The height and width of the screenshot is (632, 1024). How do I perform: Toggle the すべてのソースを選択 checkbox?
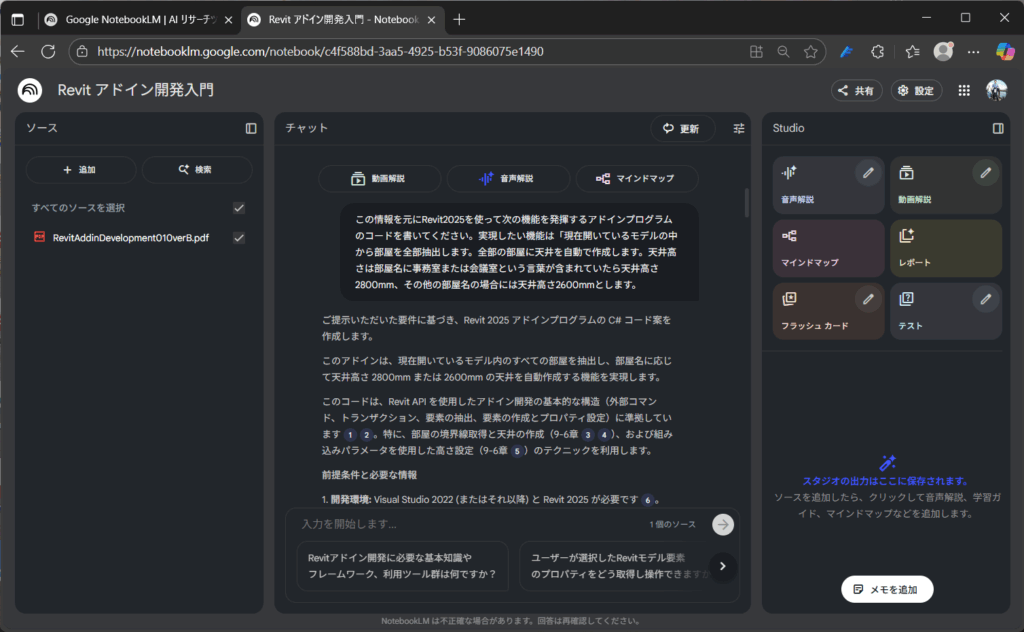click(x=239, y=208)
